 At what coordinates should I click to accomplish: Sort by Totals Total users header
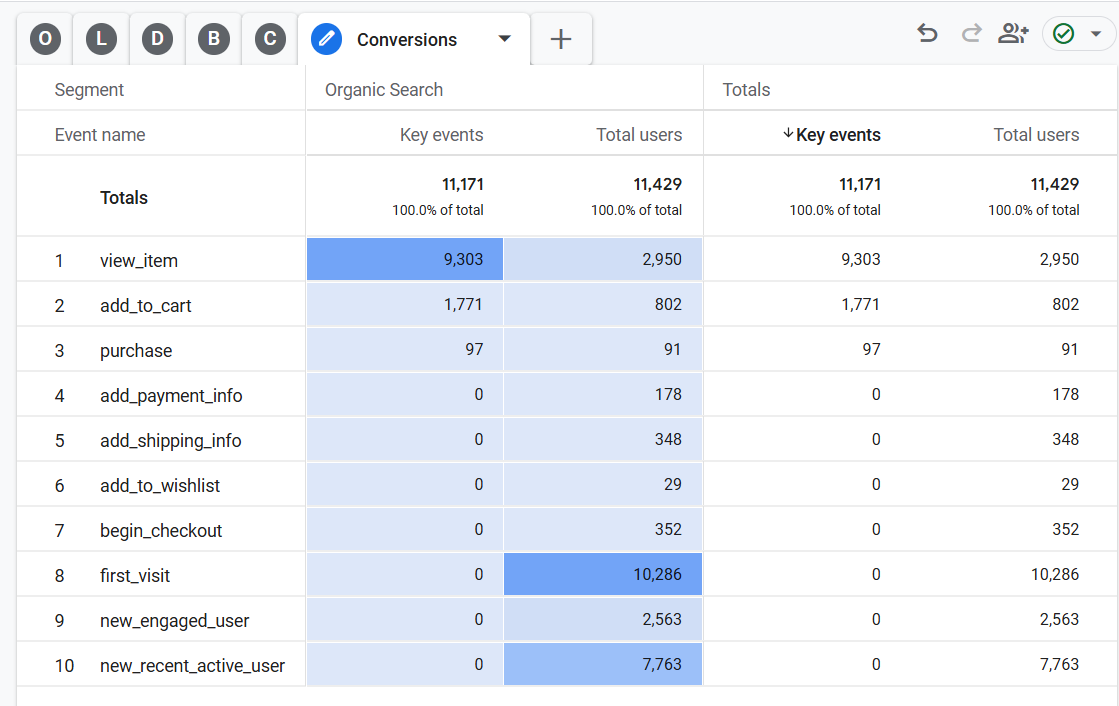(x=1036, y=135)
